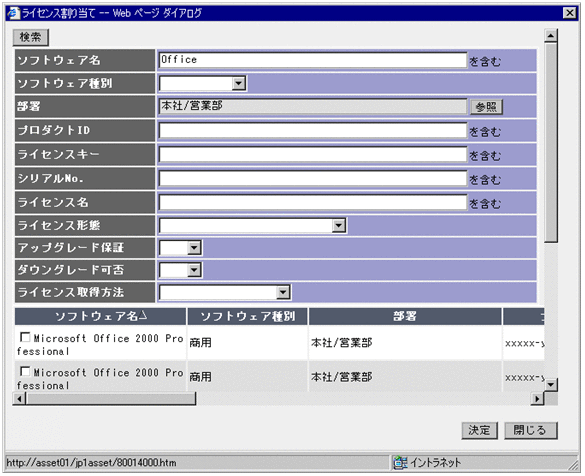Click the プロダクトID input field
This screenshot has width=585, height=476.
313,131
